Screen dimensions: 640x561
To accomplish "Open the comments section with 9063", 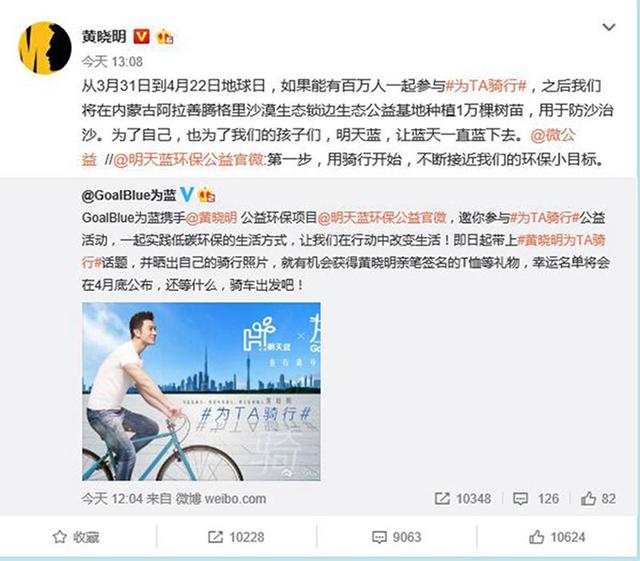I will tap(396, 537).
